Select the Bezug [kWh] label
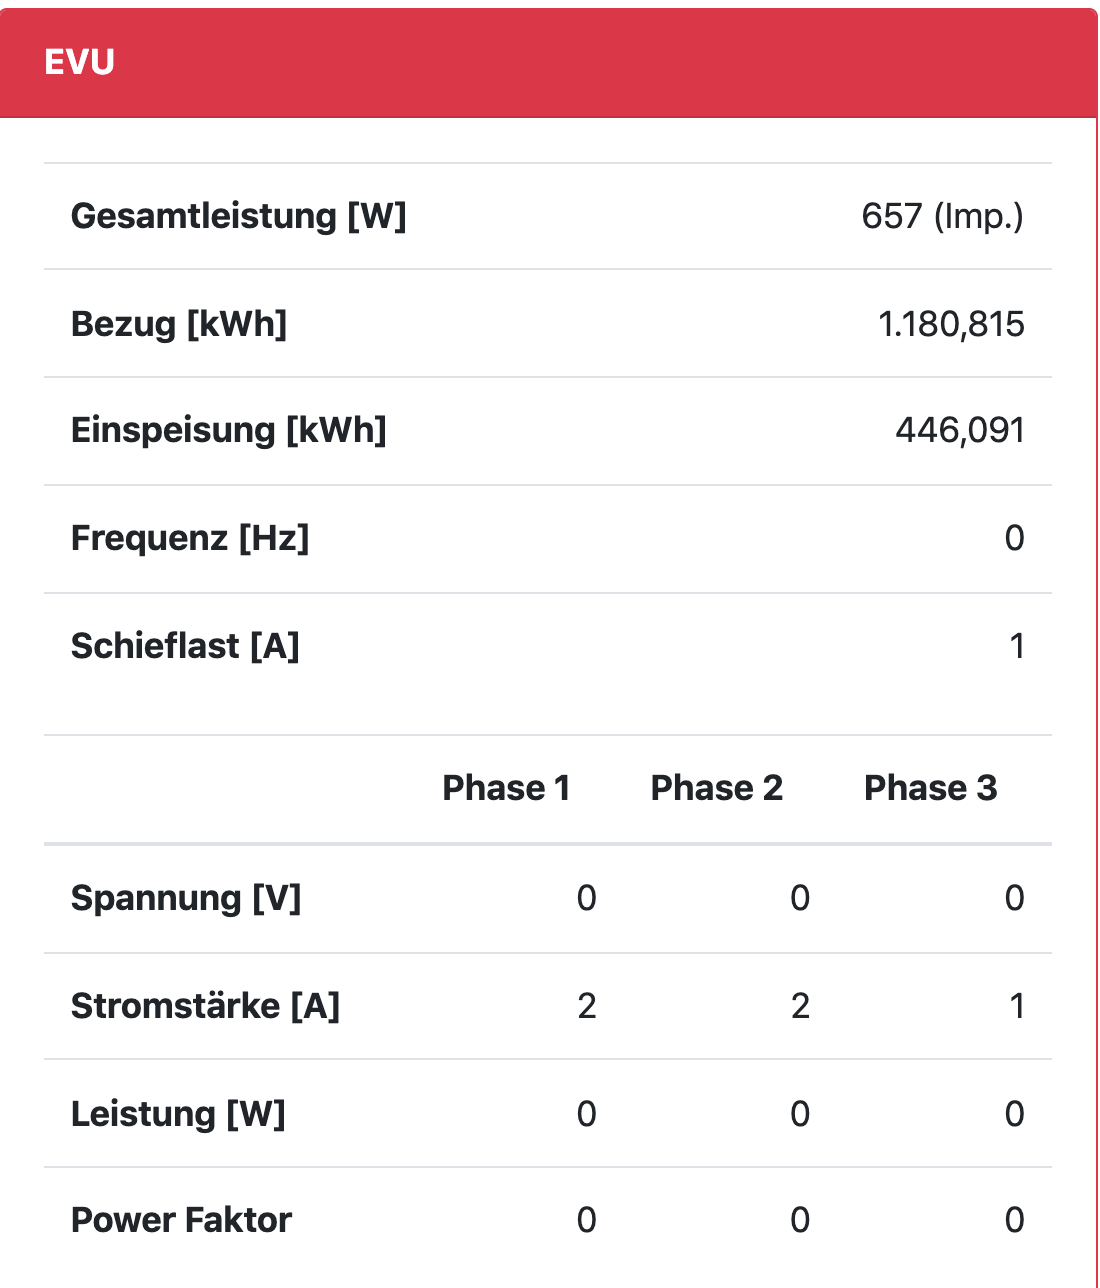Screen dimensions: 1100x1288 pos(179,324)
